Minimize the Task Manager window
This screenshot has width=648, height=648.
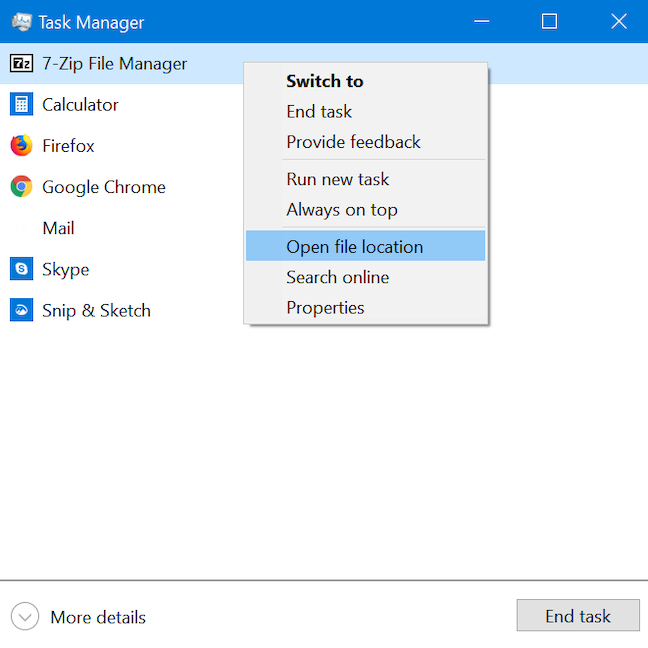482,21
